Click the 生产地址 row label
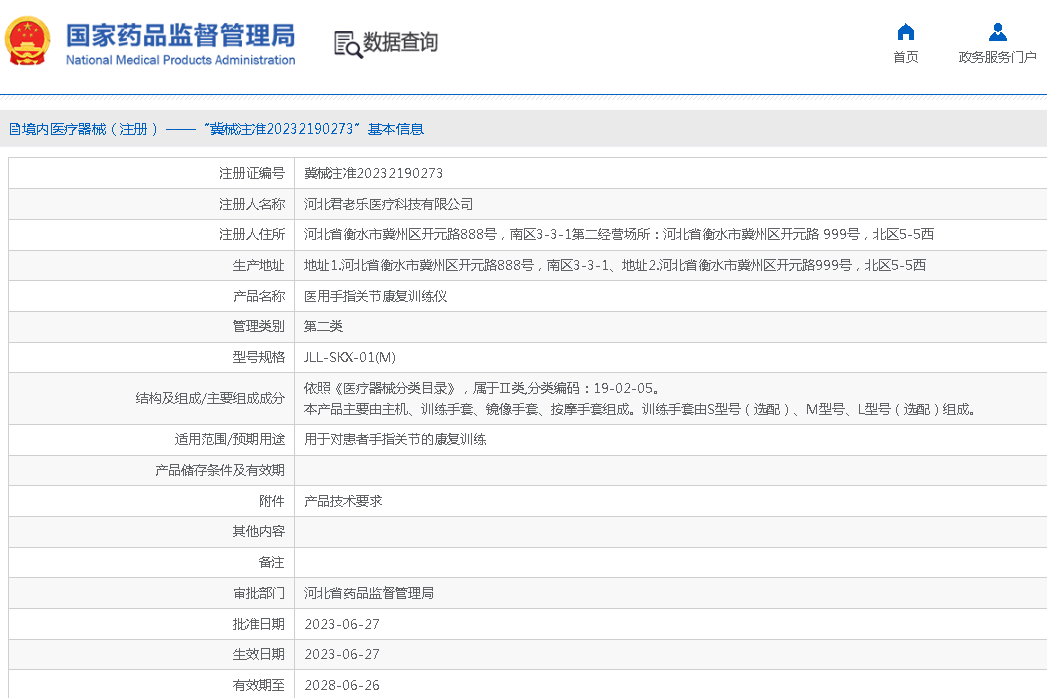1047x698 pixels. coord(258,265)
